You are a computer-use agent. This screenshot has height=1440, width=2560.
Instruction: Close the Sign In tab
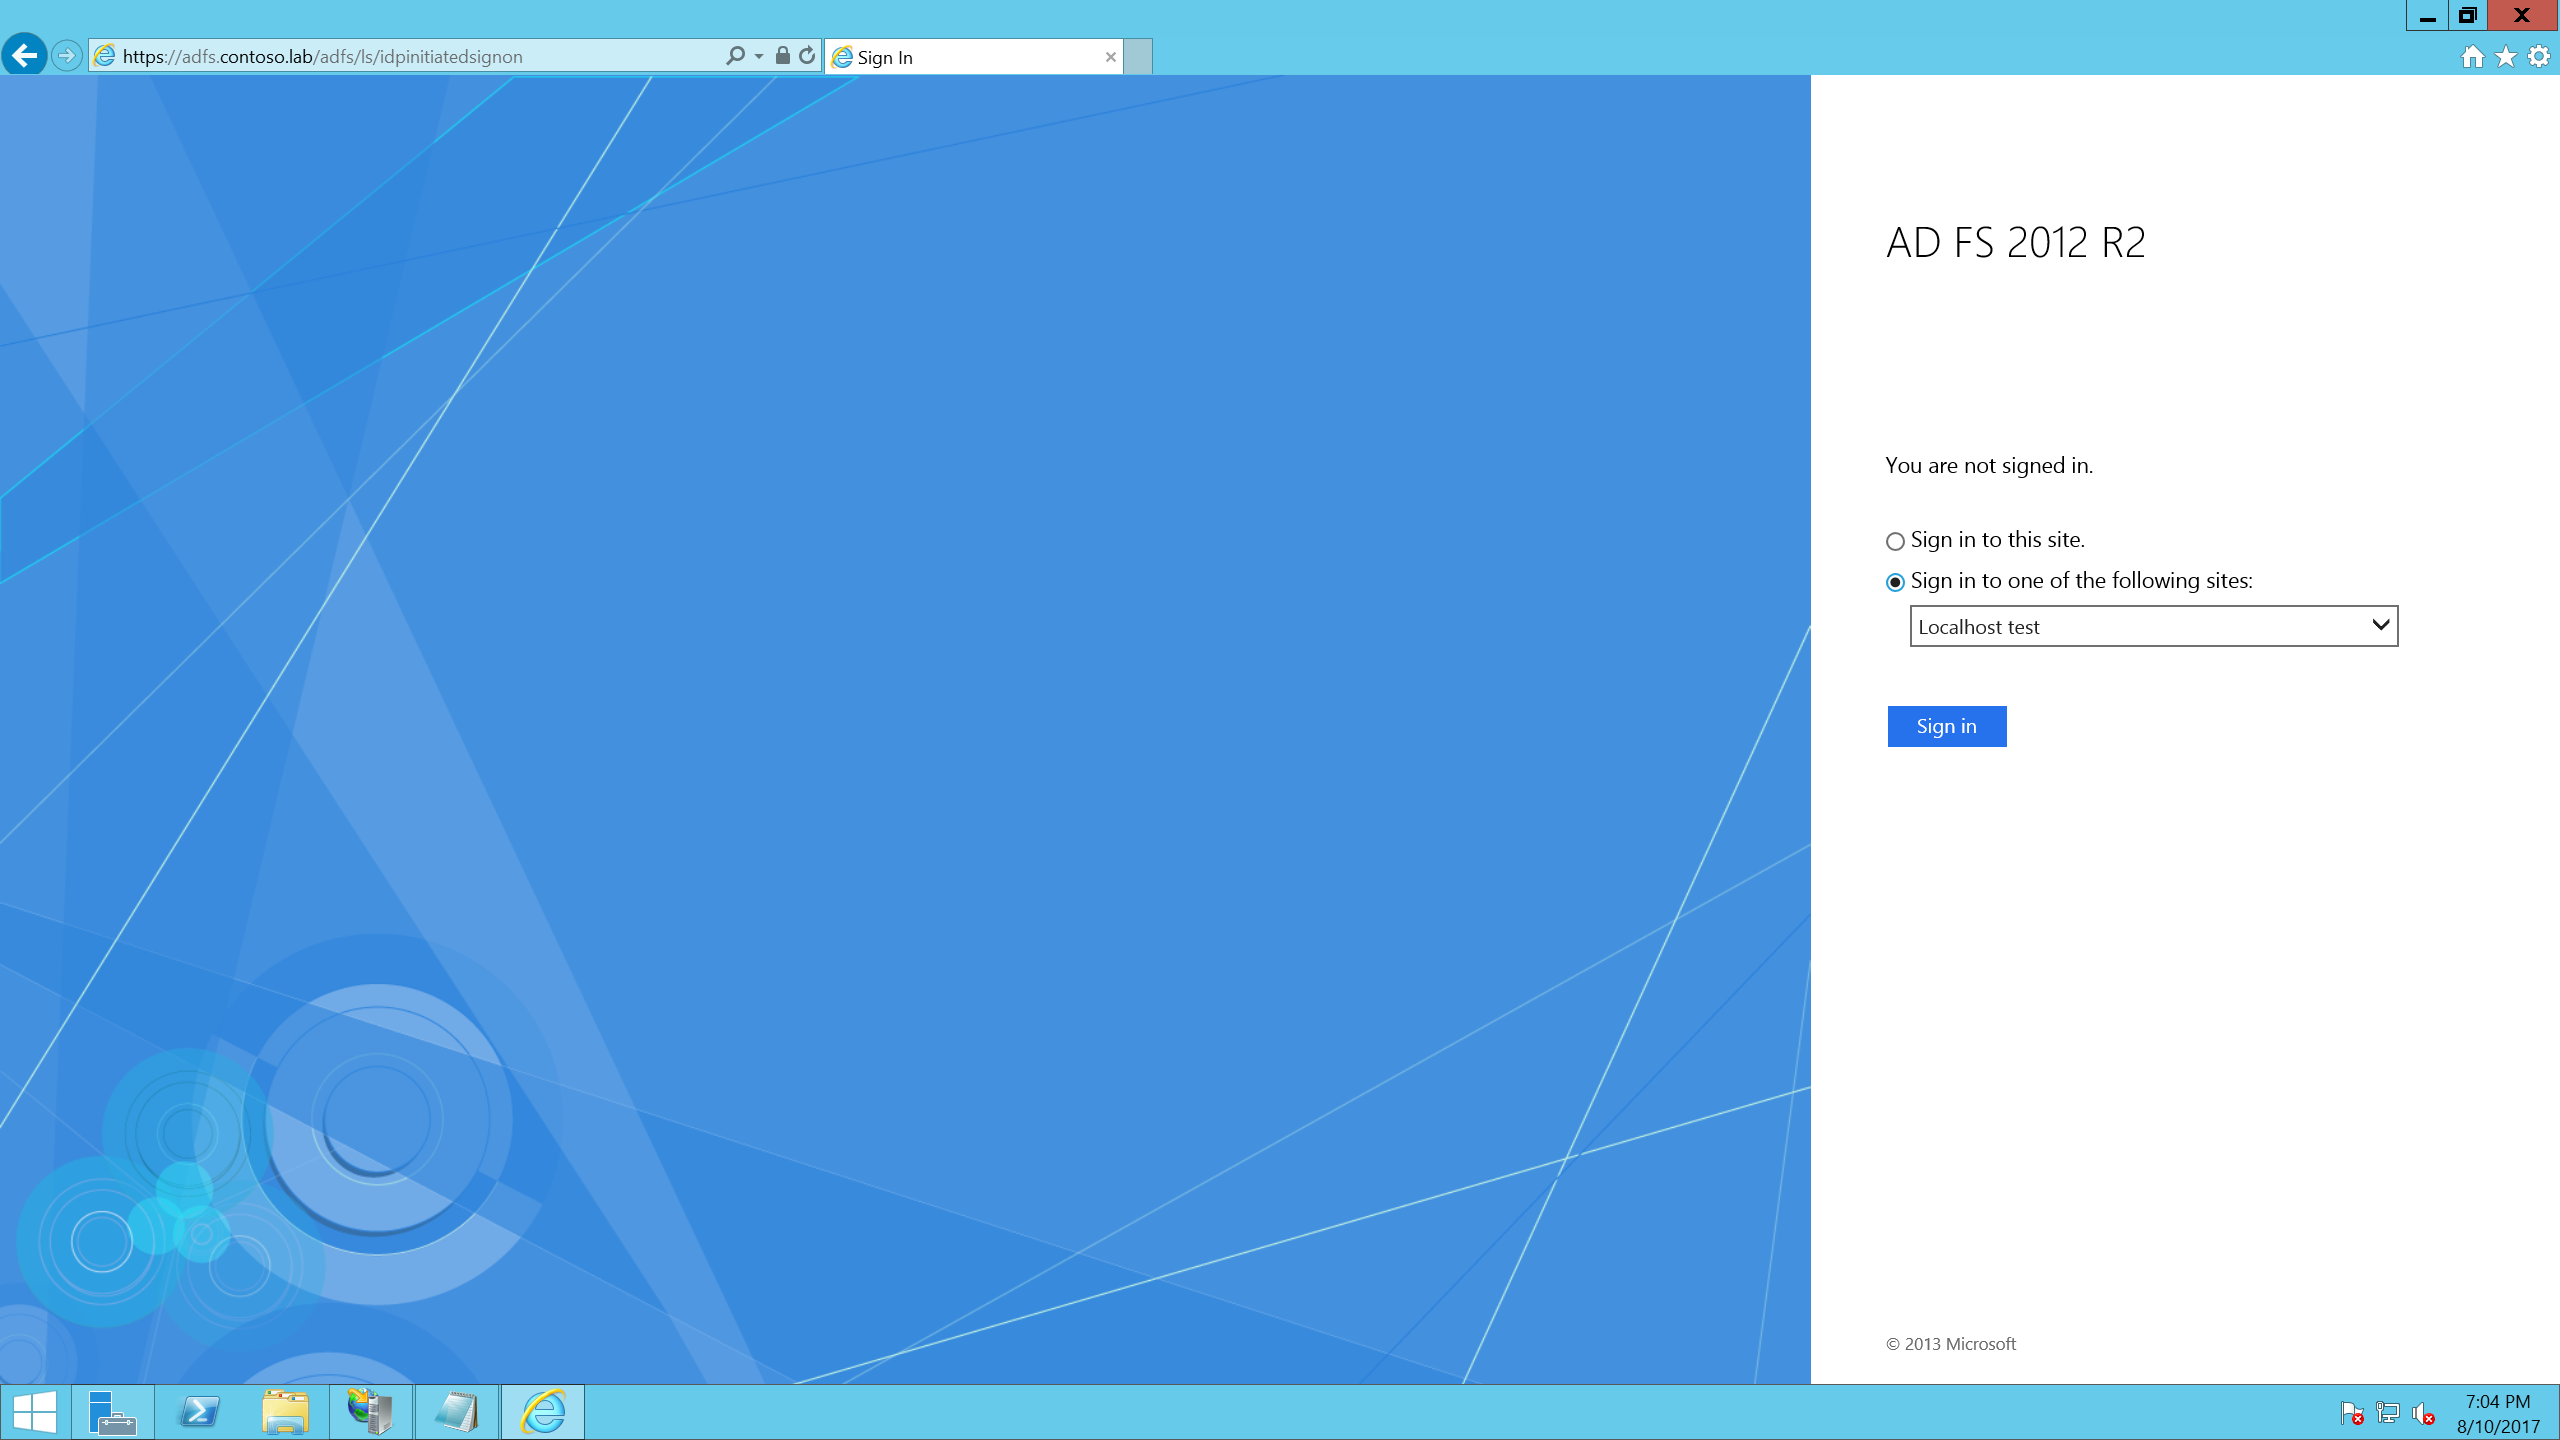pyautogui.click(x=1110, y=57)
